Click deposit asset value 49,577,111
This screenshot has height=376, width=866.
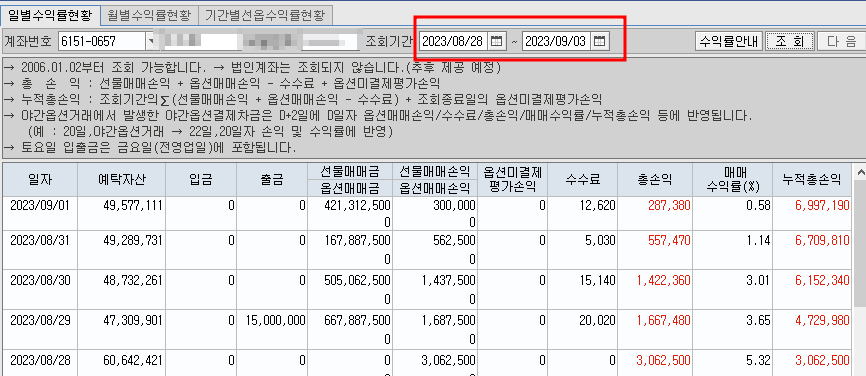[133, 205]
